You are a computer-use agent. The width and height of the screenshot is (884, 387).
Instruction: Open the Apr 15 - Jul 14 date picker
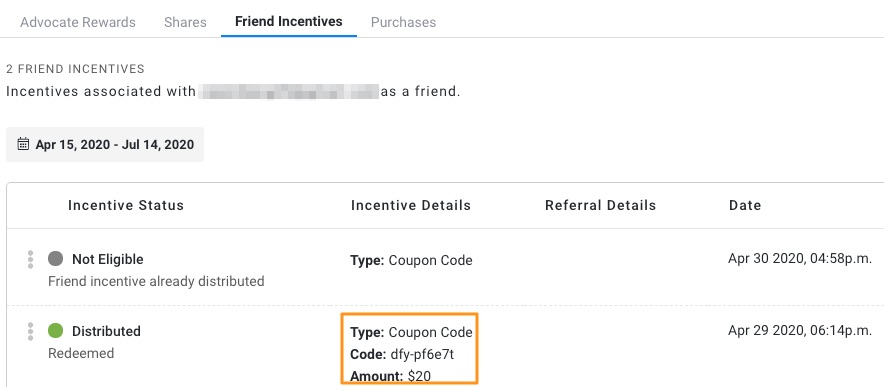tap(105, 144)
